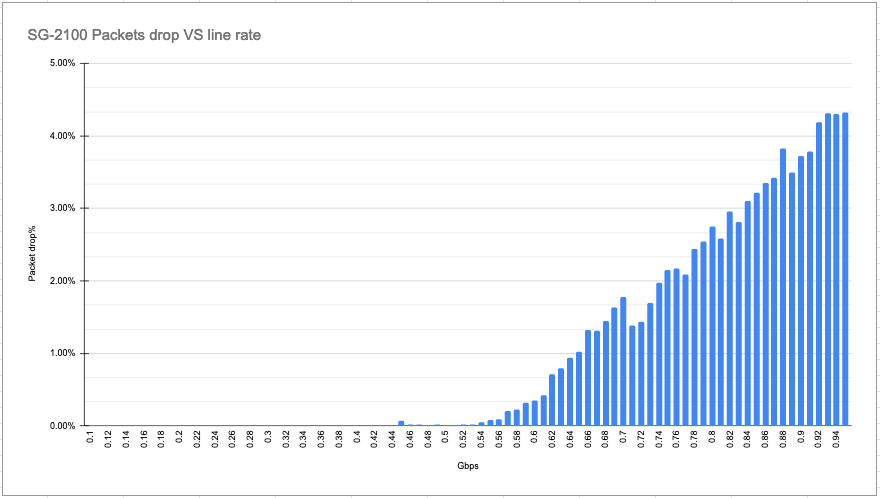Screen dimensions: 880x498
Task: Select the blue bar above 0.78
Action: 694,337
